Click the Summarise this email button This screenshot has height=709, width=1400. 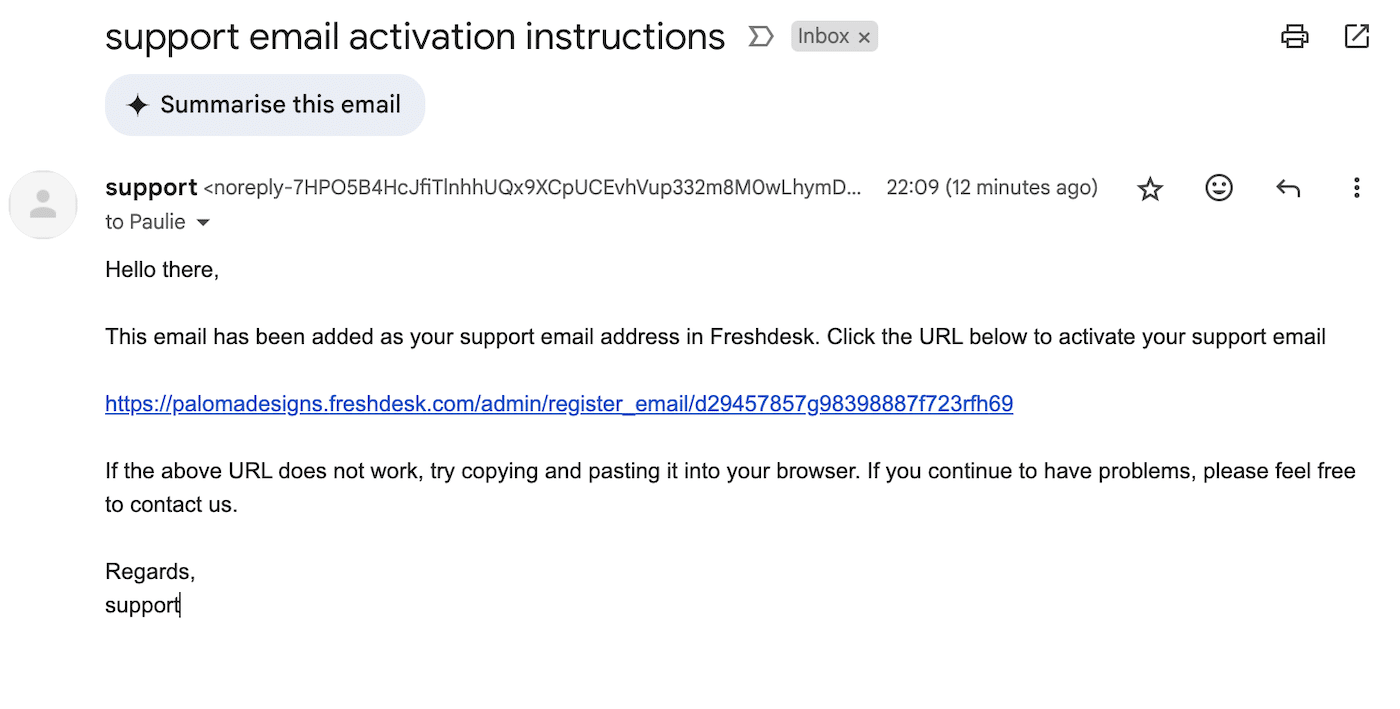pyautogui.click(x=265, y=104)
